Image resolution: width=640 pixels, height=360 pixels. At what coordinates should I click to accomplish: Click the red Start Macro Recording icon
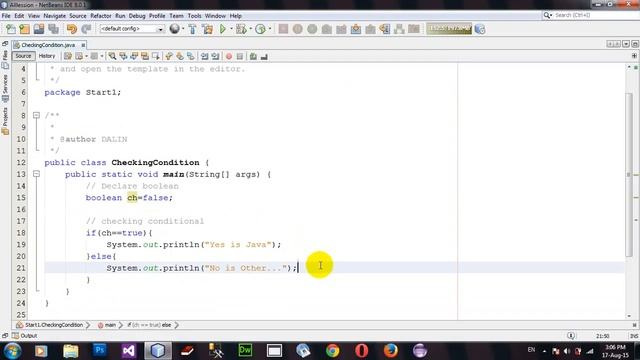coord(229,56)
